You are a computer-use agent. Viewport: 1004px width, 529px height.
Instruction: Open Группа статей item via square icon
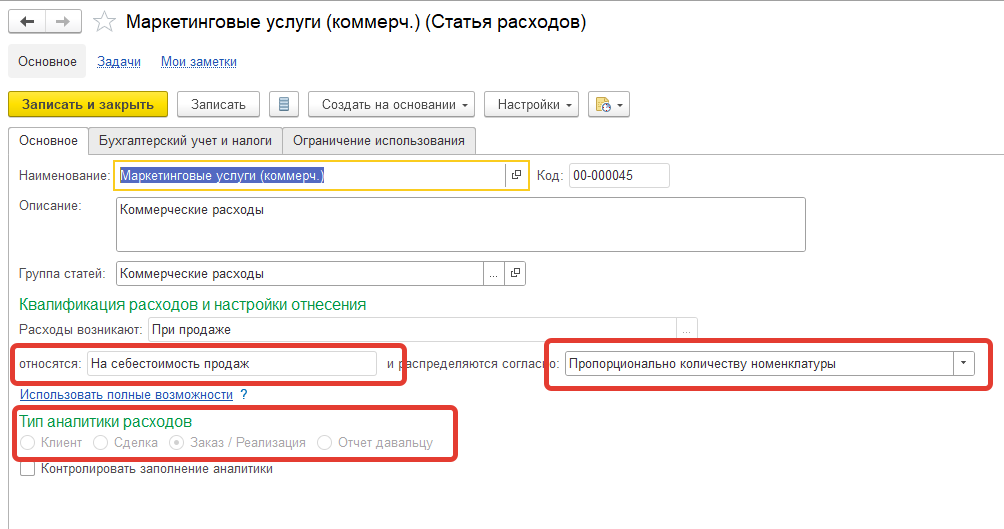[x=515, y=273]
